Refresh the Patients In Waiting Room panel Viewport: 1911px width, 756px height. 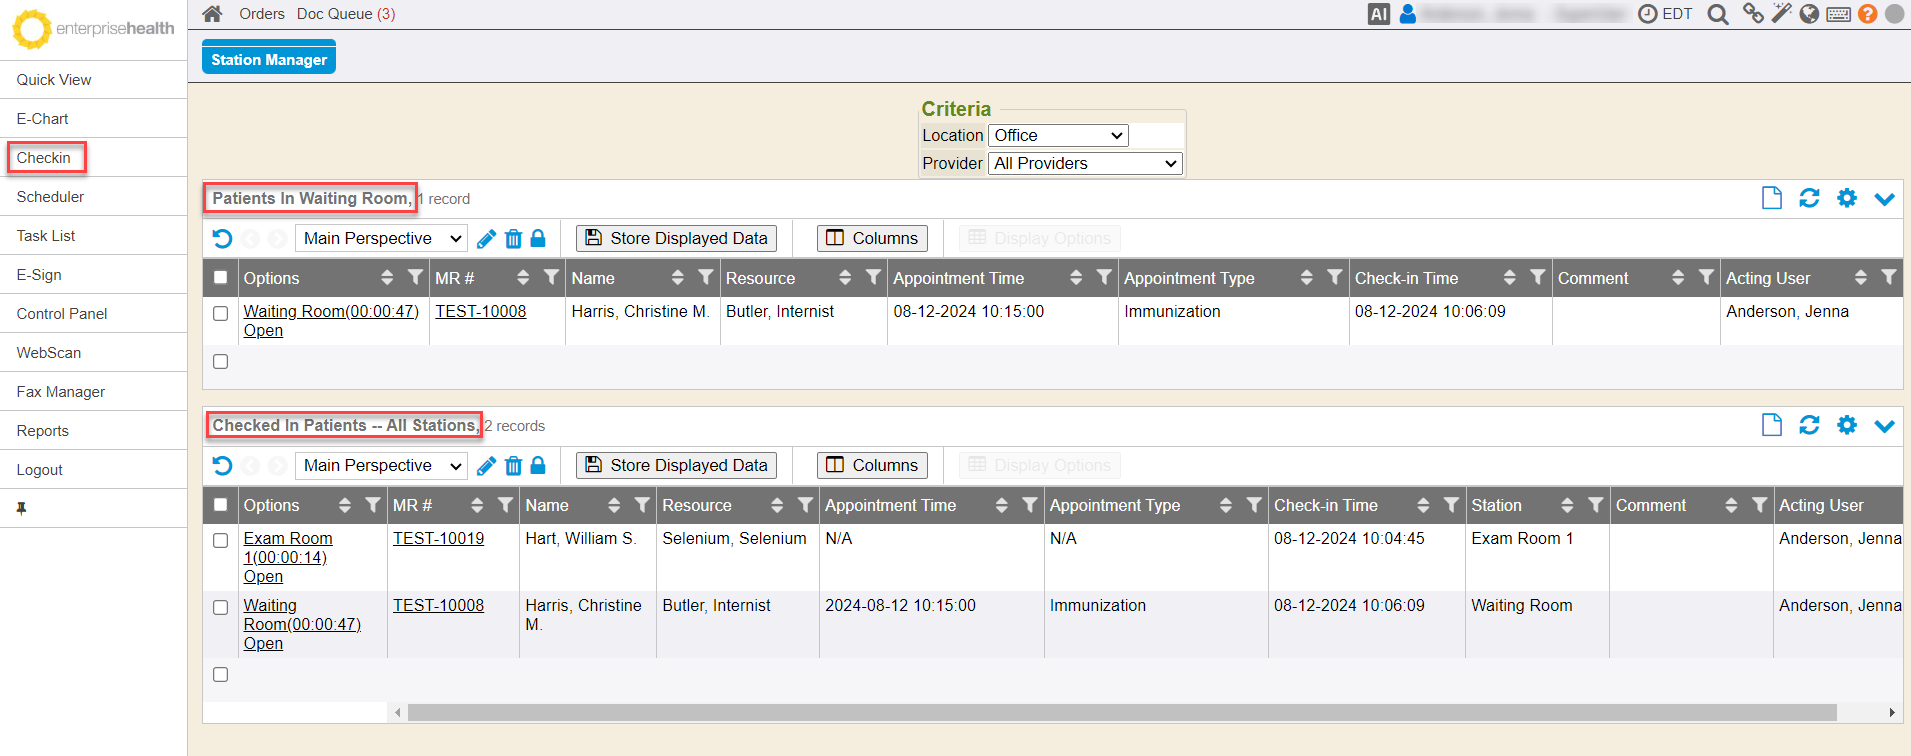1809,198
